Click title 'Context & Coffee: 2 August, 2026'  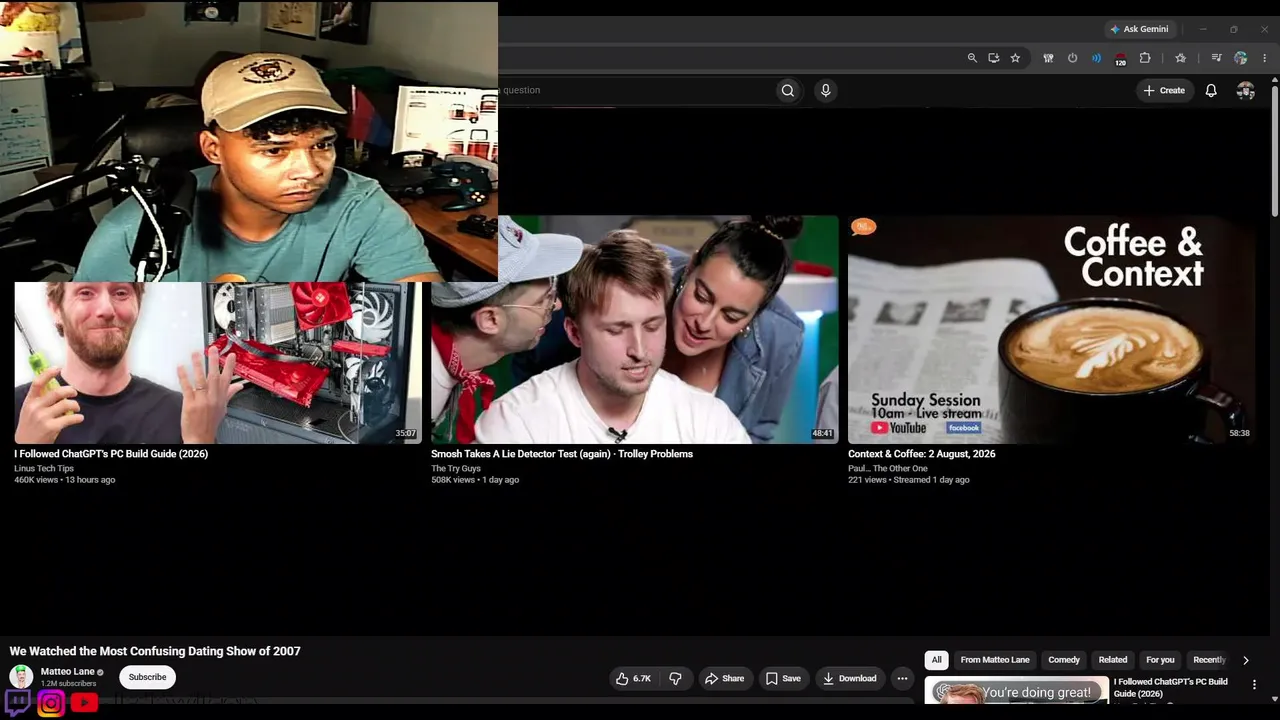922,454
